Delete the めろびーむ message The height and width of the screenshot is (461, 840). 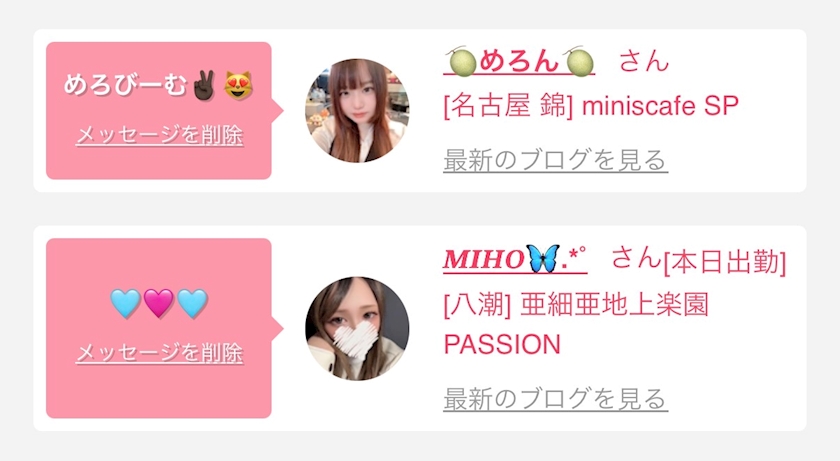pyautogui.click(x=159, y=135)
